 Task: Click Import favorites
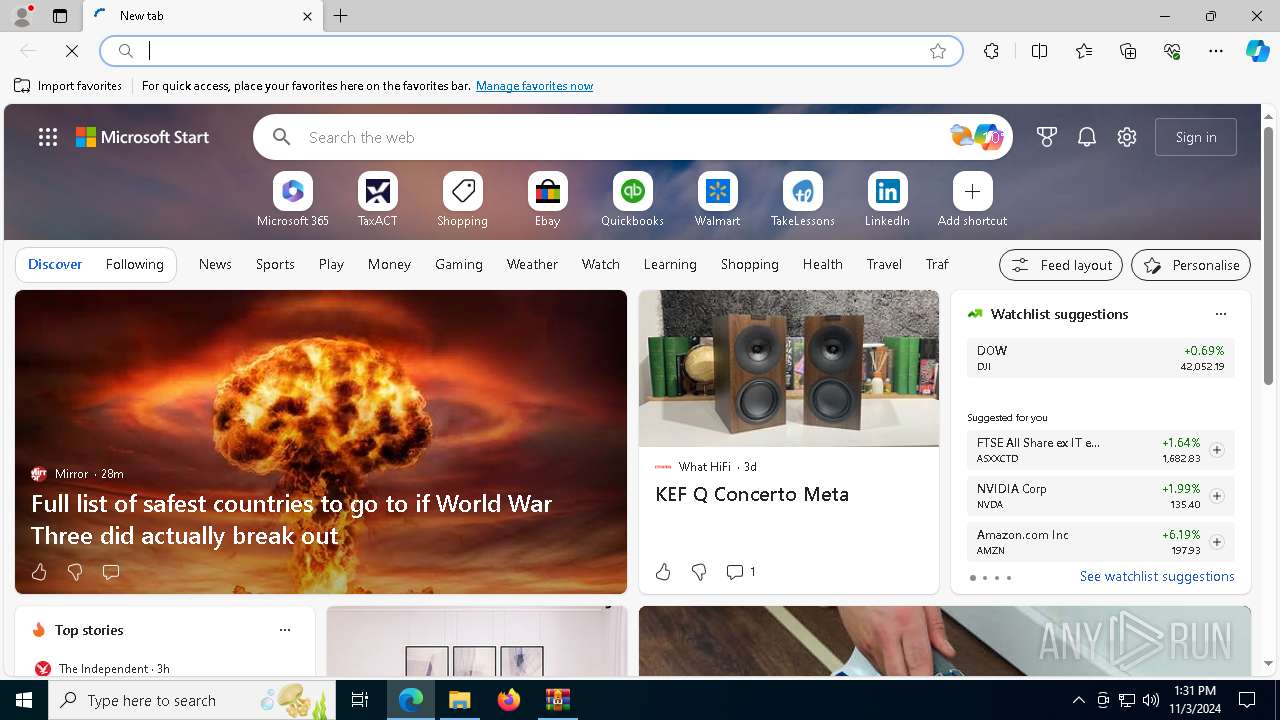[x=68, y=86]
